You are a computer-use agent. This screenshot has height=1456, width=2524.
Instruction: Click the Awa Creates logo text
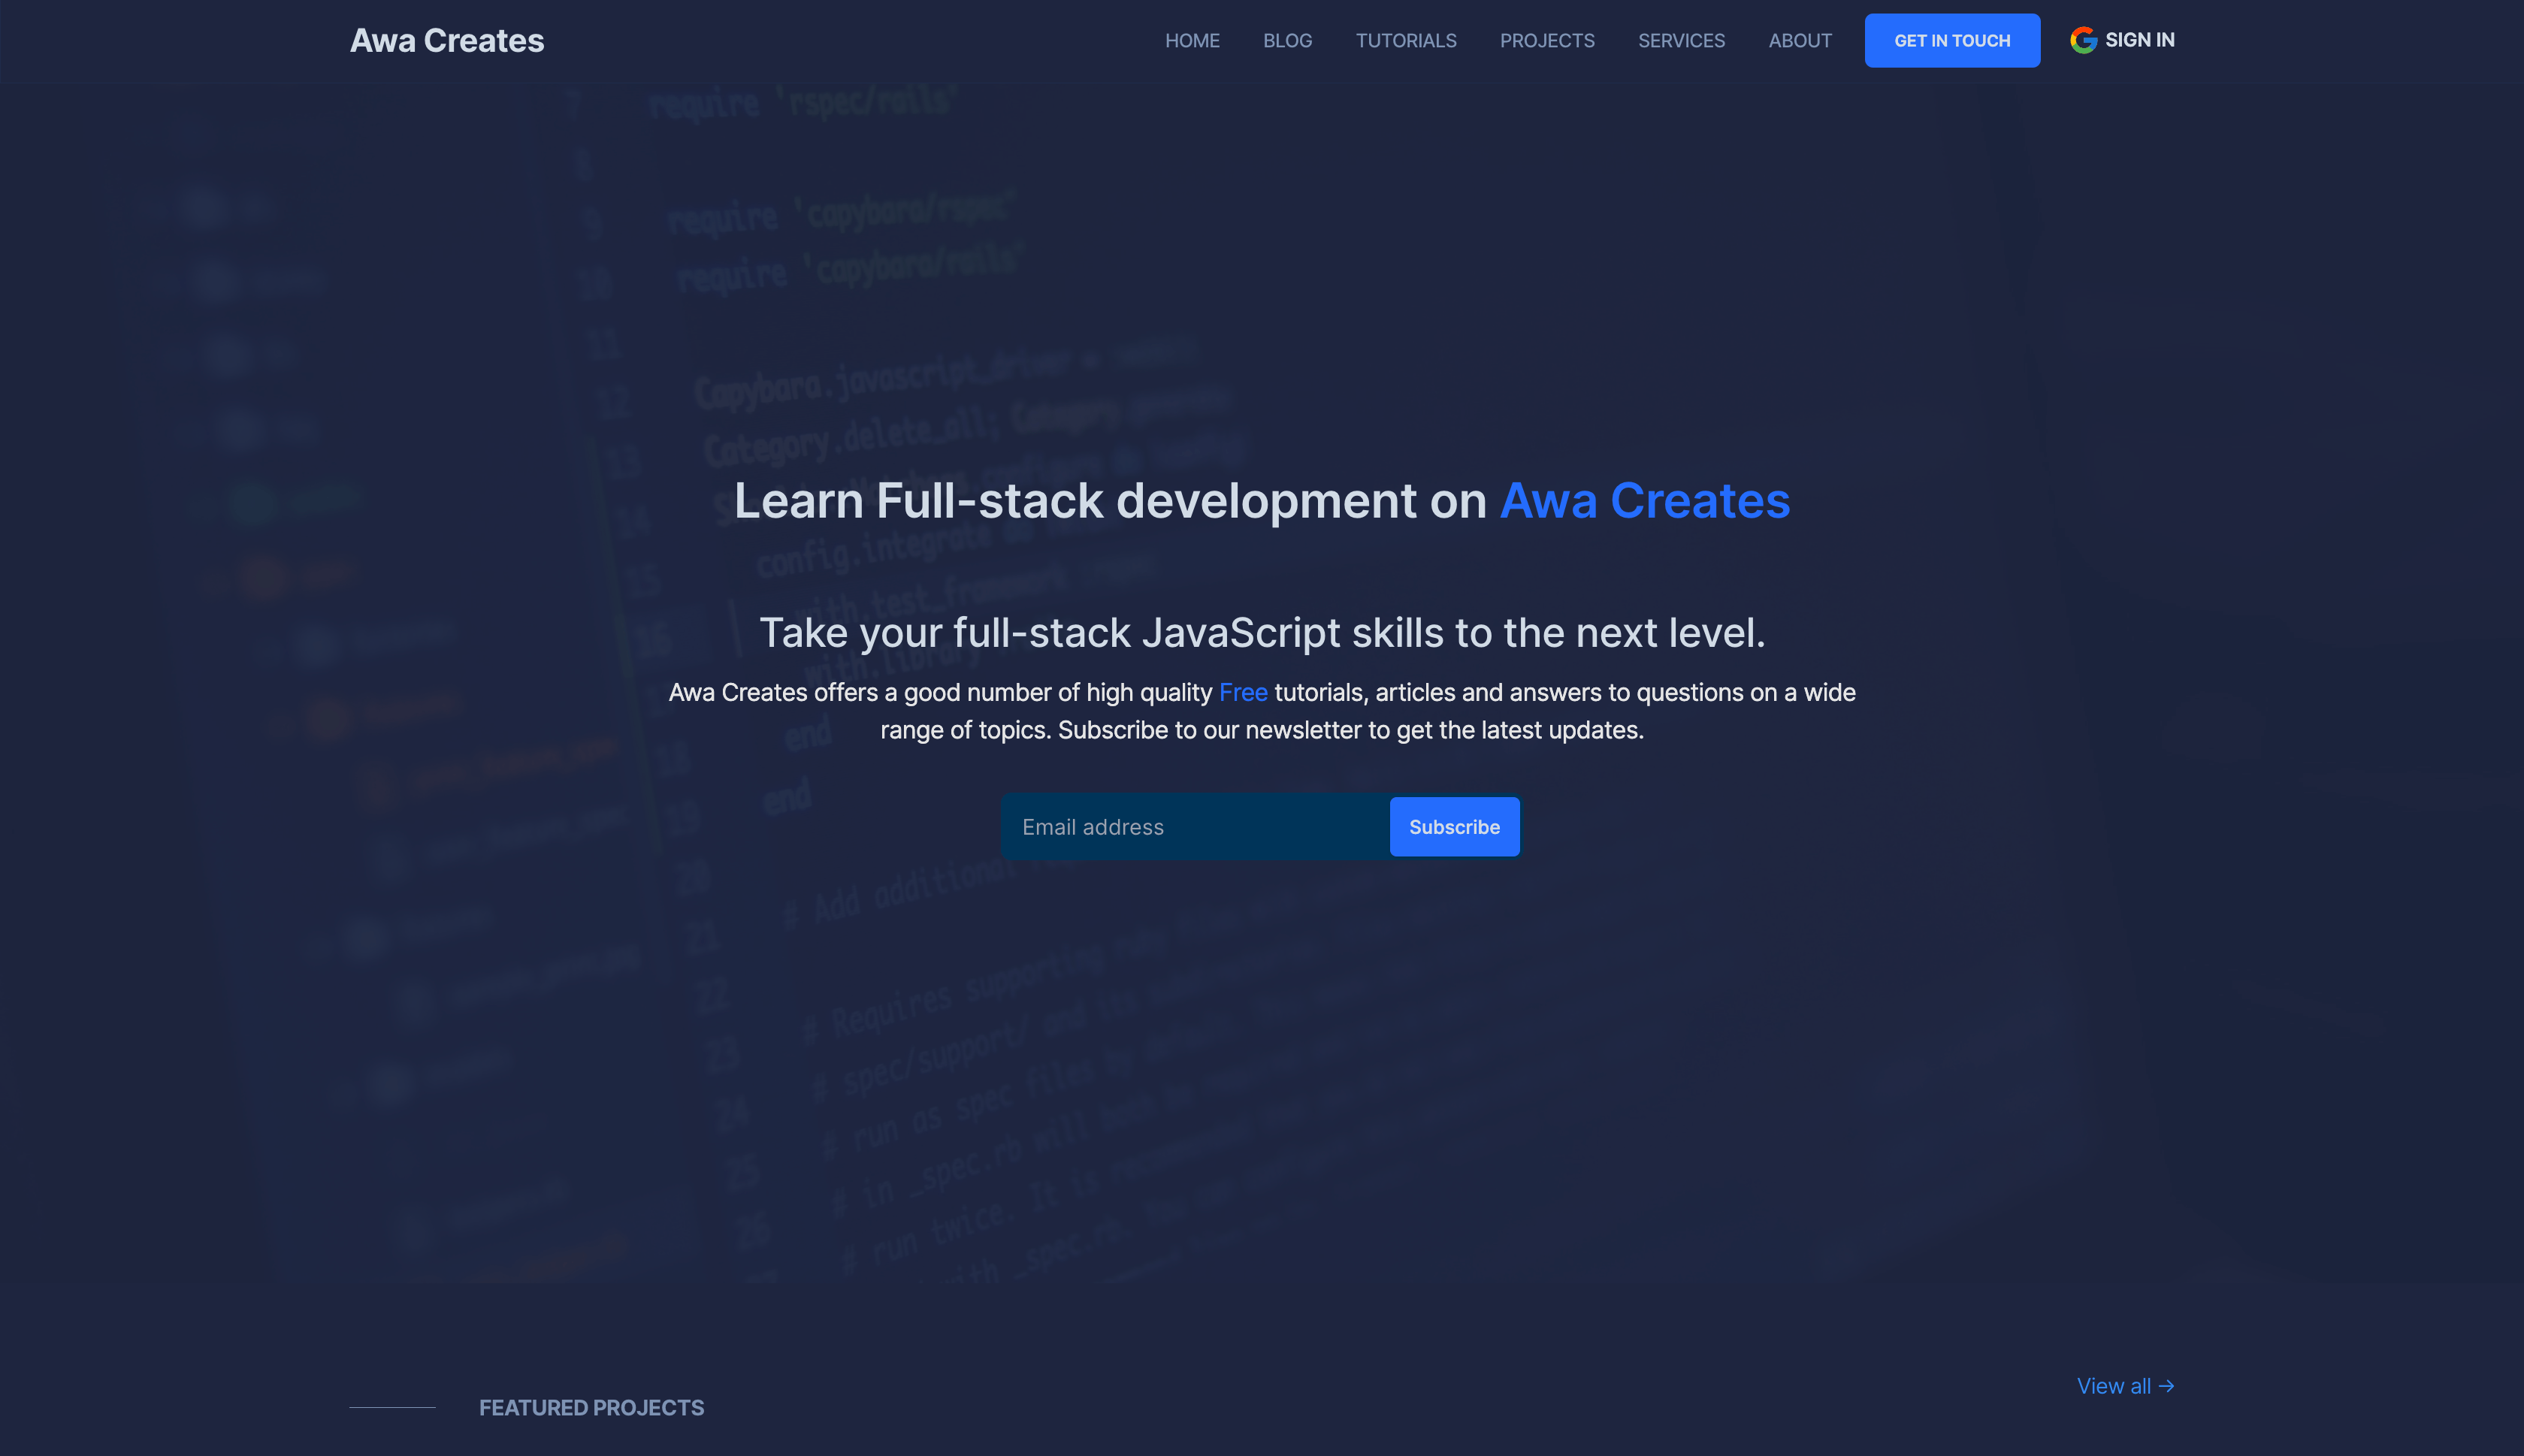pyautogui.click(x=447, y=40)
